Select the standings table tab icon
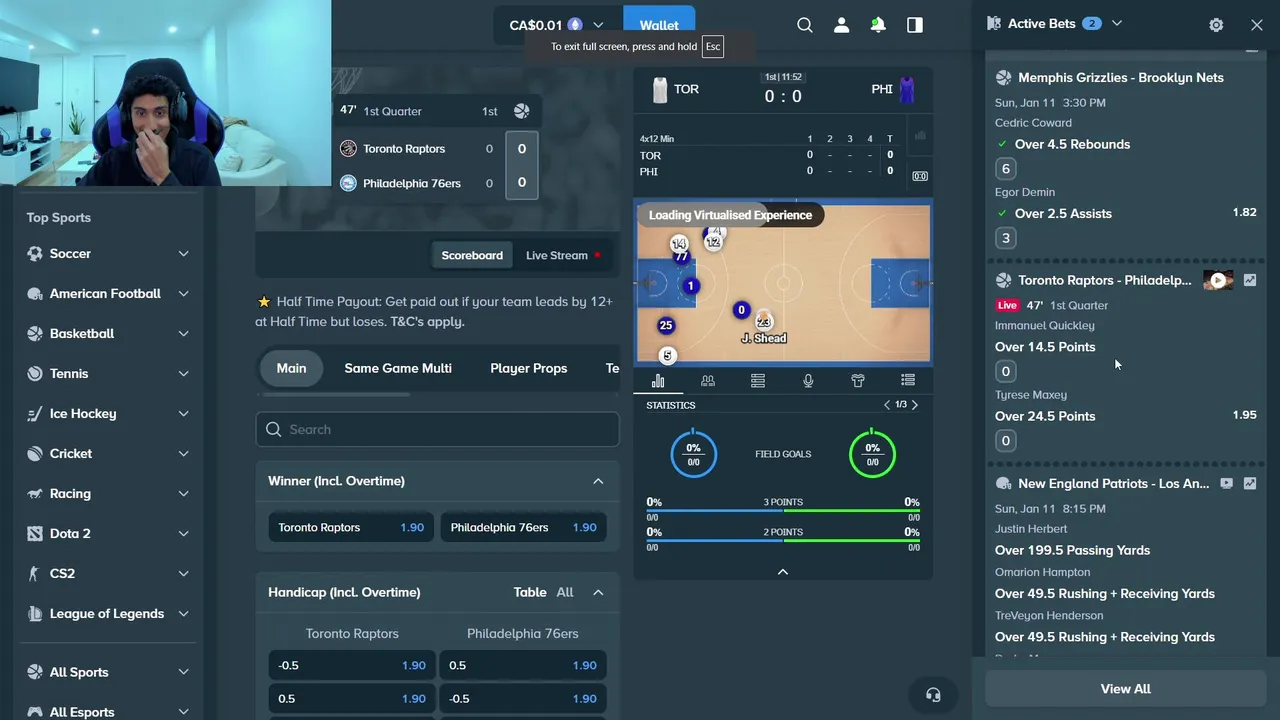1280x720 pixels. [x=758, y=380]
